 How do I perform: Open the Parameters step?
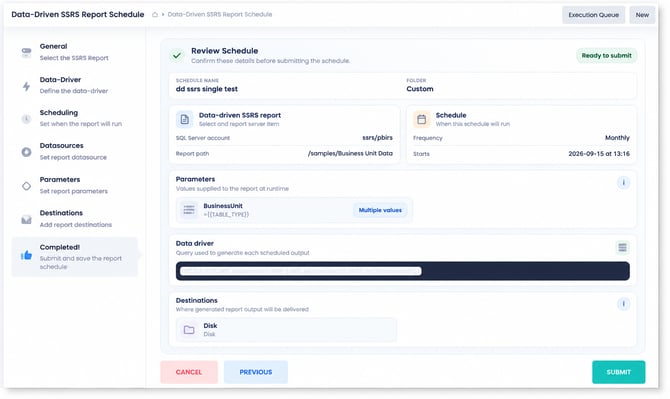(75, 185)
